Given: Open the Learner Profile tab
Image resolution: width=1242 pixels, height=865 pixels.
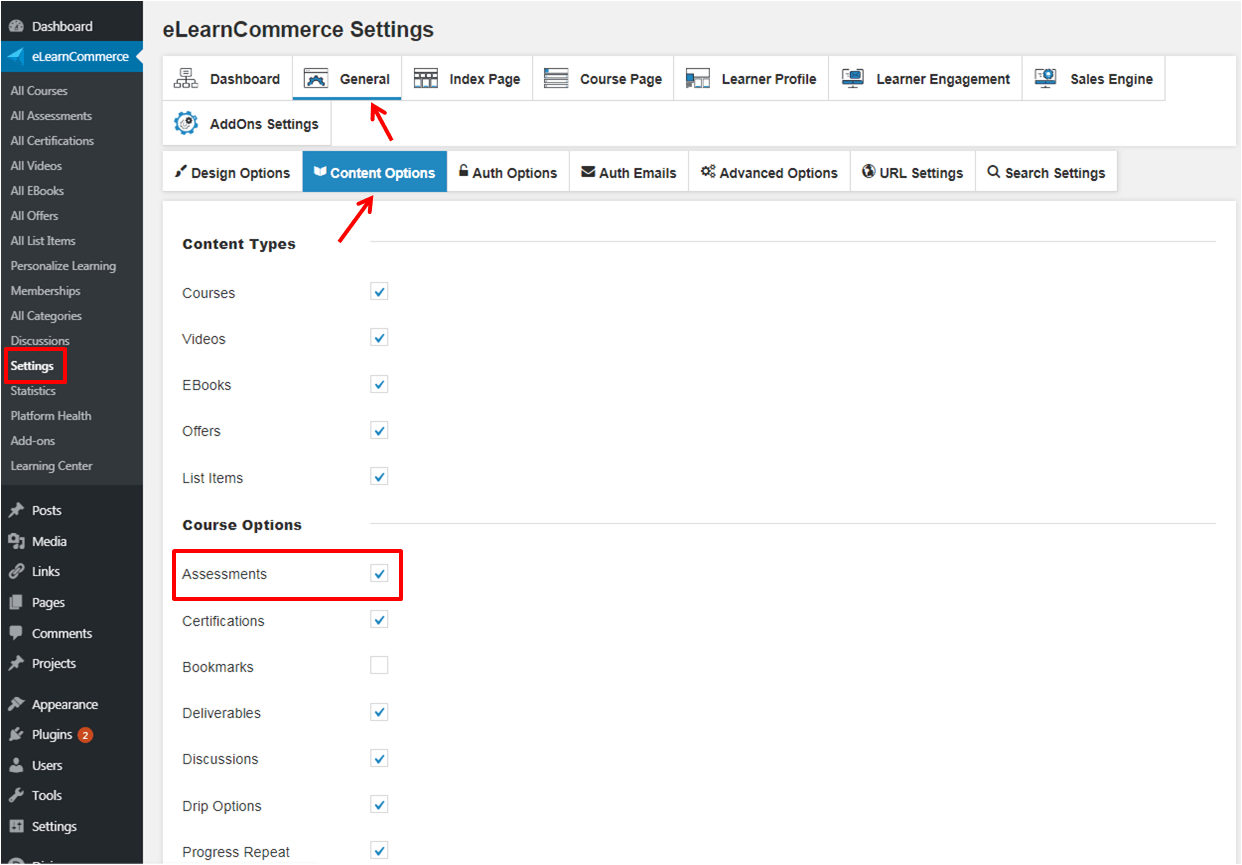Looking at the screenshot, I should tap(751, 79).
